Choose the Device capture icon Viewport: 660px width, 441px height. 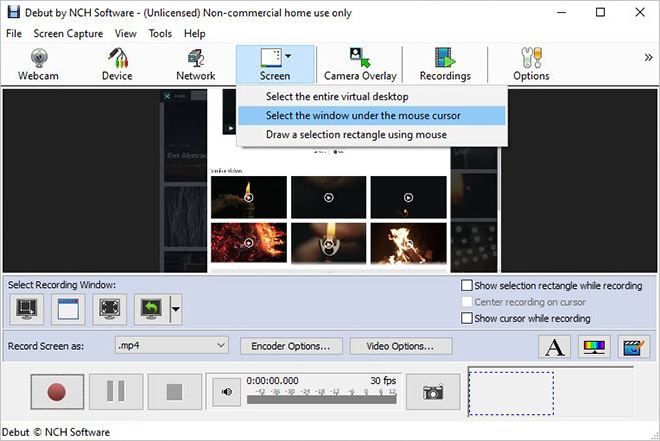point(117,64)
